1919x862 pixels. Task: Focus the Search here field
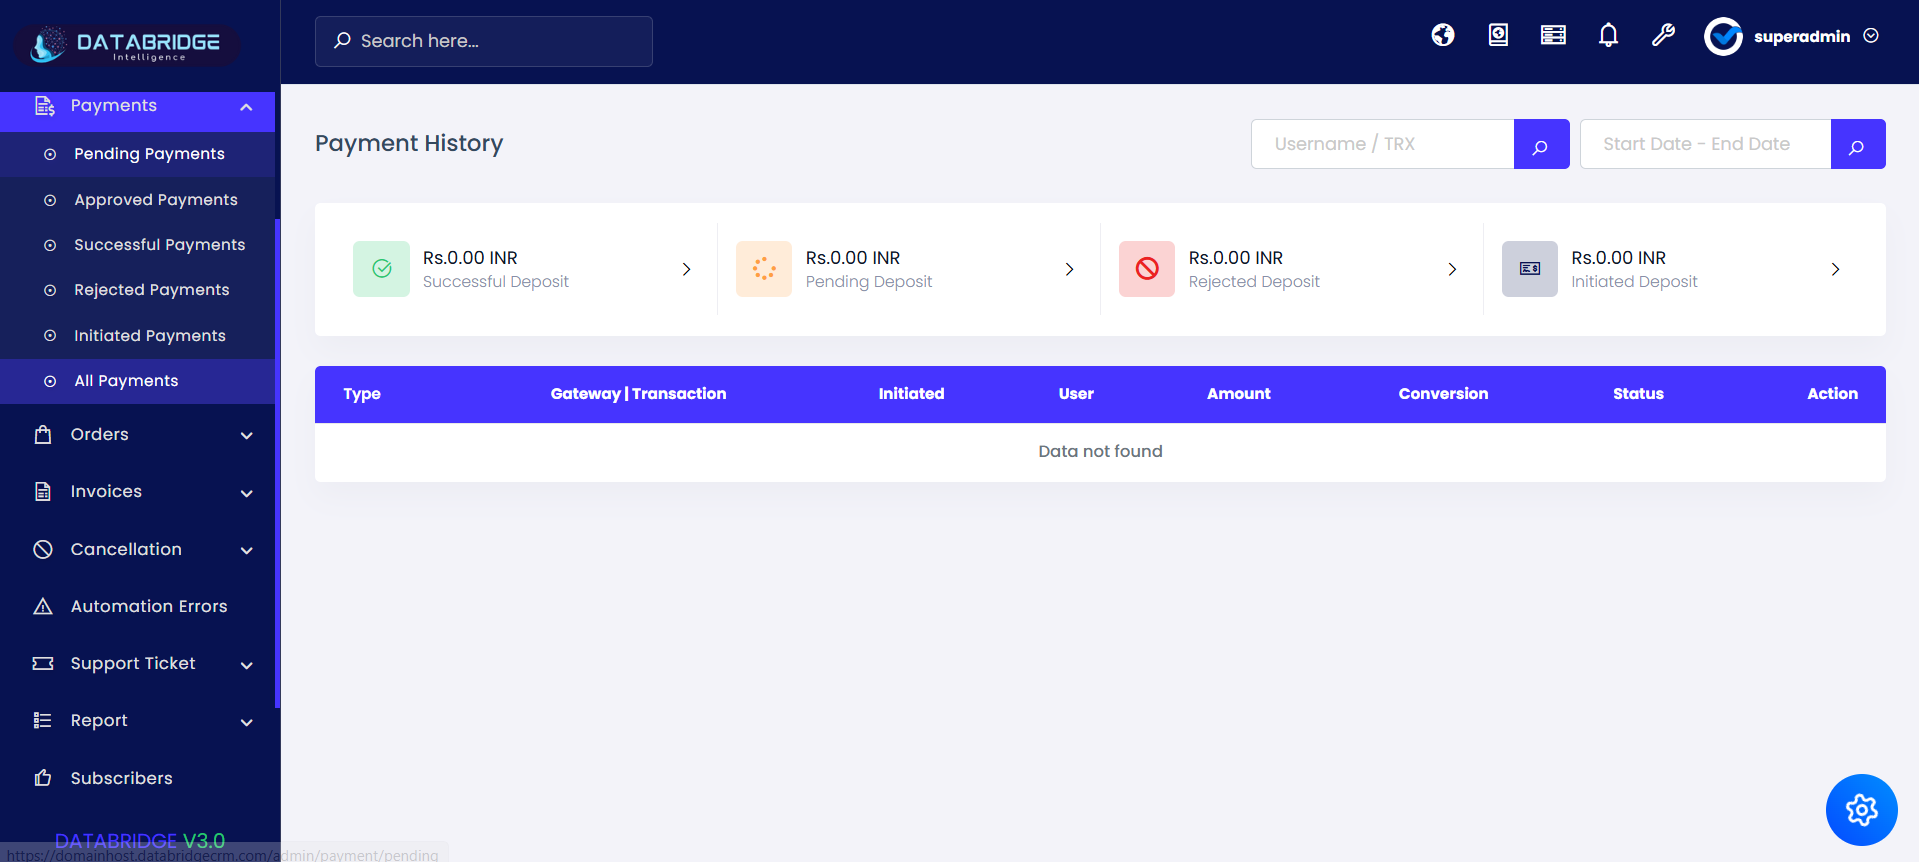click(484, 41)
